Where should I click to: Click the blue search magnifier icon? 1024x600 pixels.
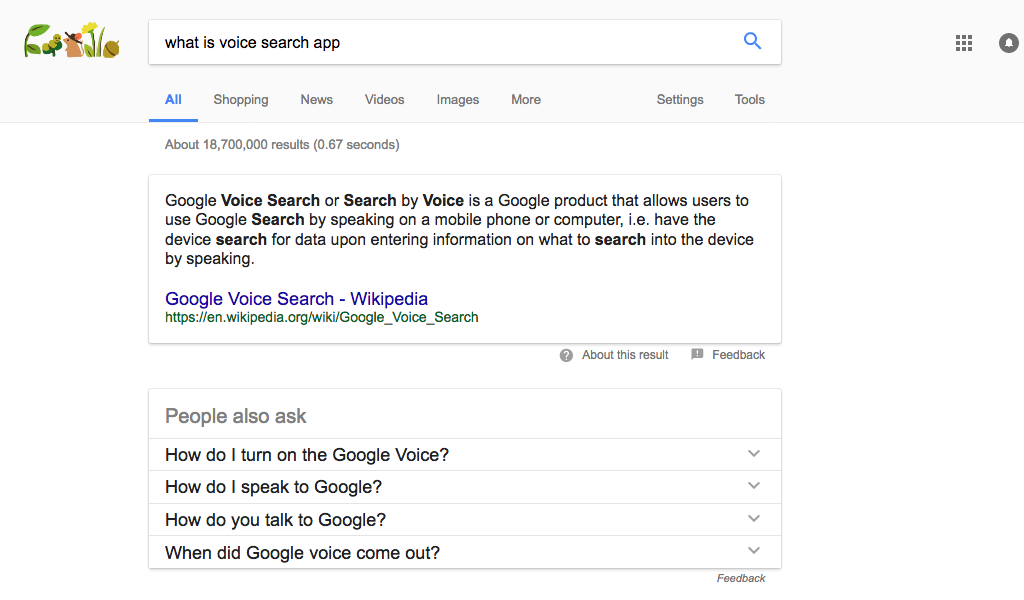(752, 41)
